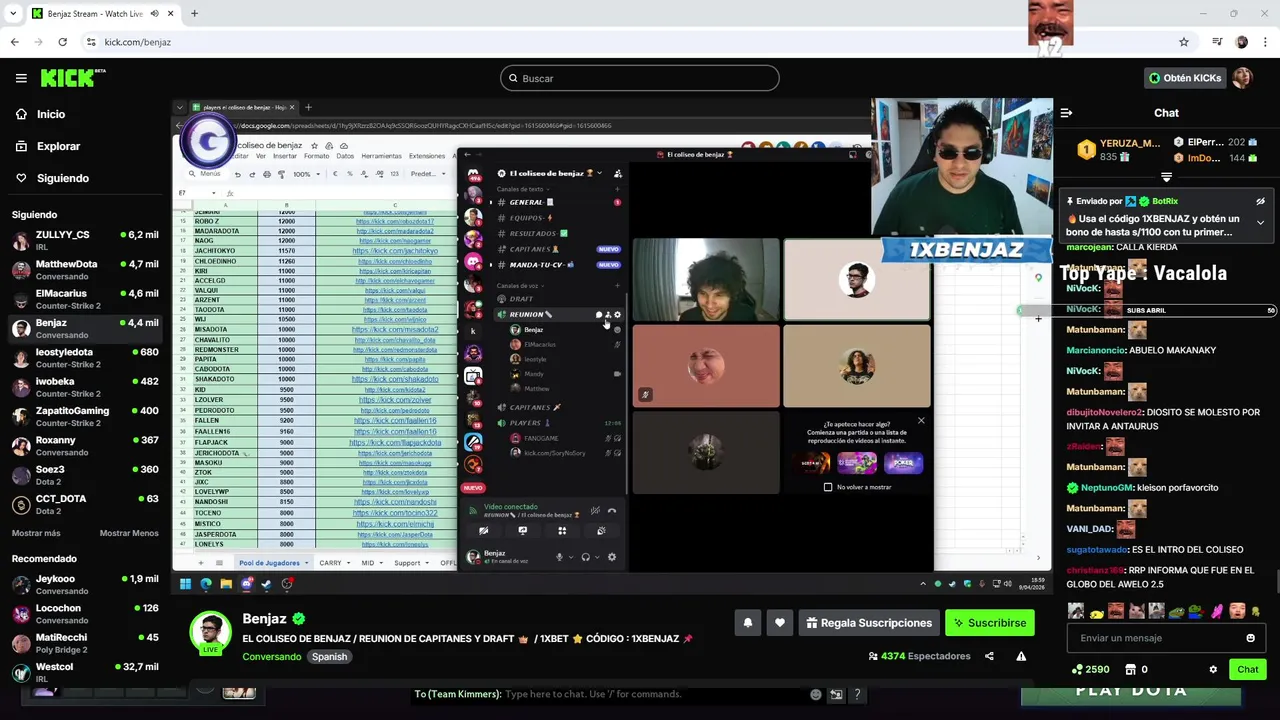Open the Discord server name dropdown
Viewport: 1280px width, 720px height.
coord(600,173)
